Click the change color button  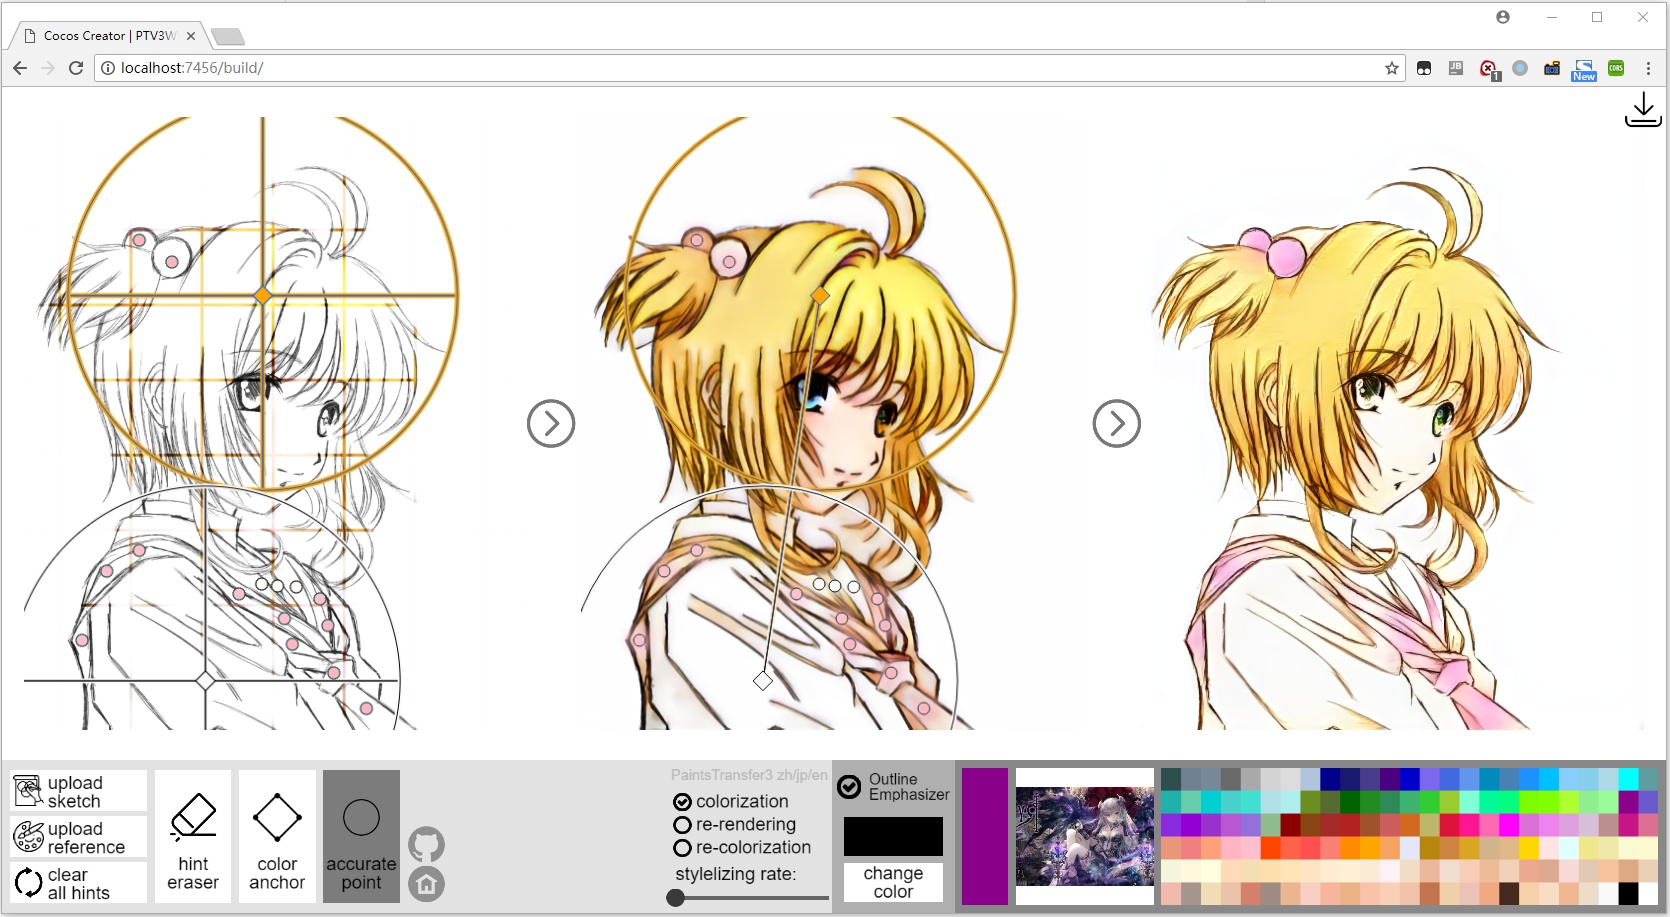point(893,882)
